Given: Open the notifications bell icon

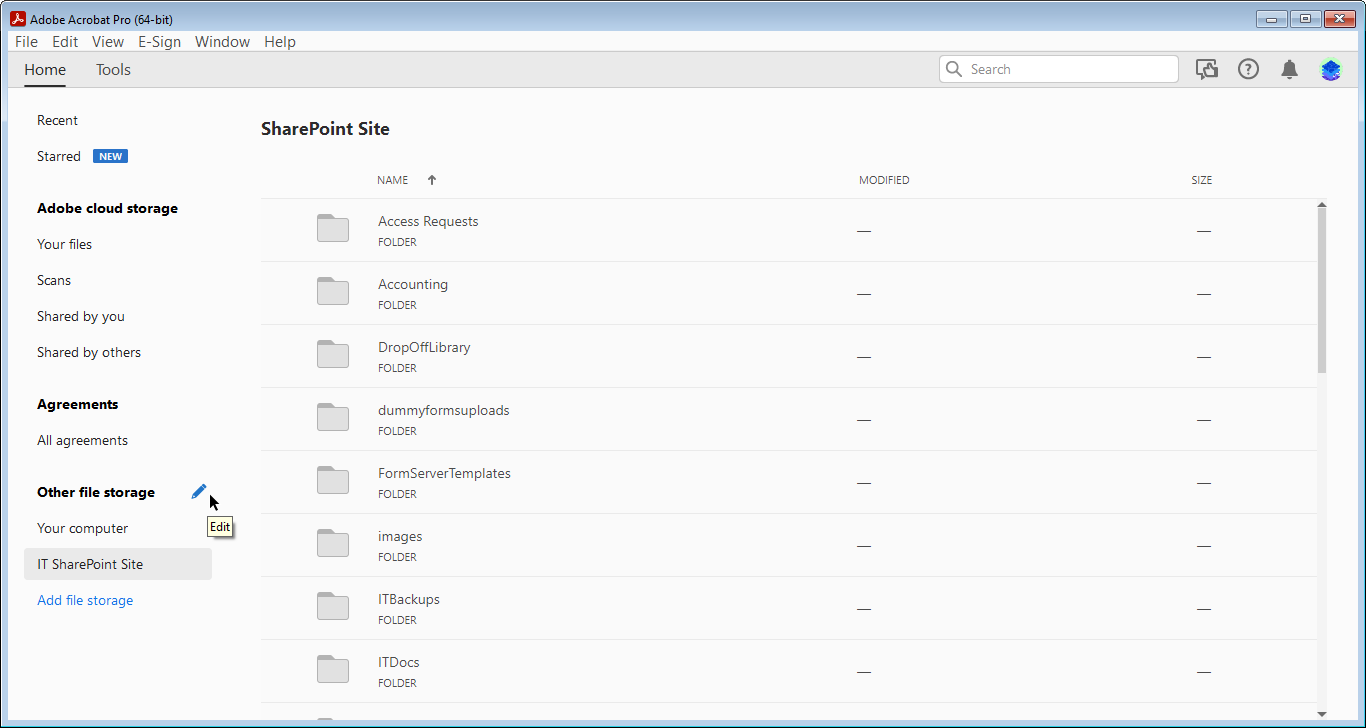Looking at the screenshot, I should pos(1290,69).
